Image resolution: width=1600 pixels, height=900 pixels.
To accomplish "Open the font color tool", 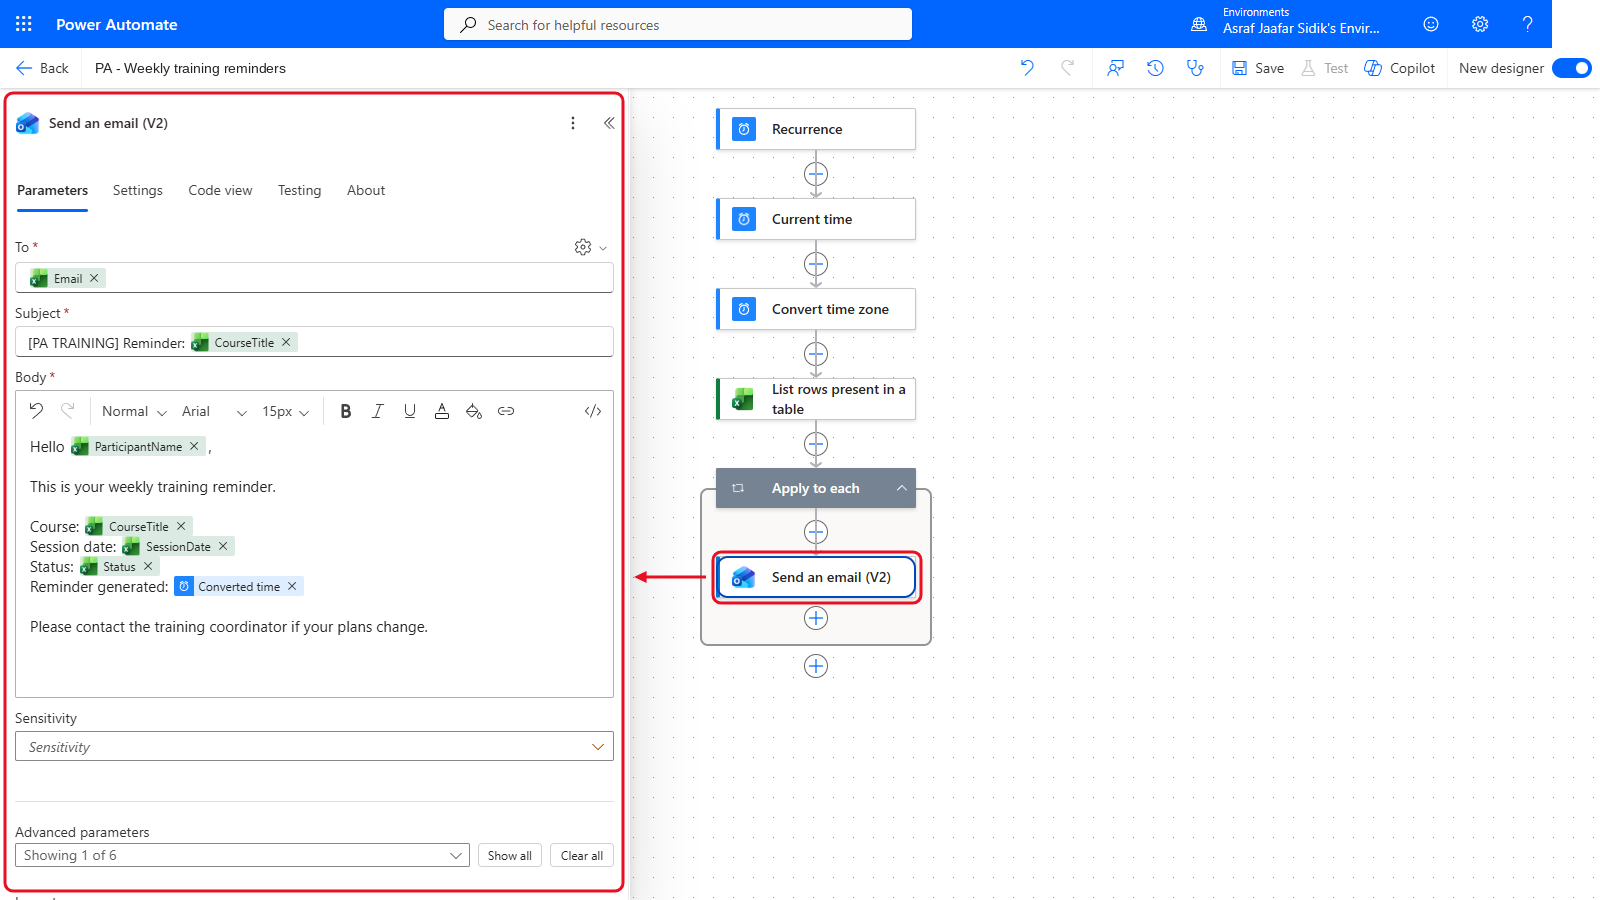I will pyautogui.click(x=442, y=411).
